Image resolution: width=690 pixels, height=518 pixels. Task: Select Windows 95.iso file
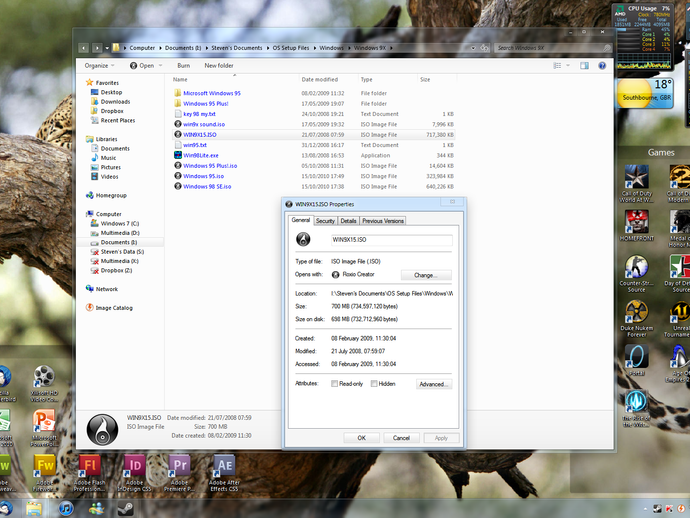tap(203, 176)
